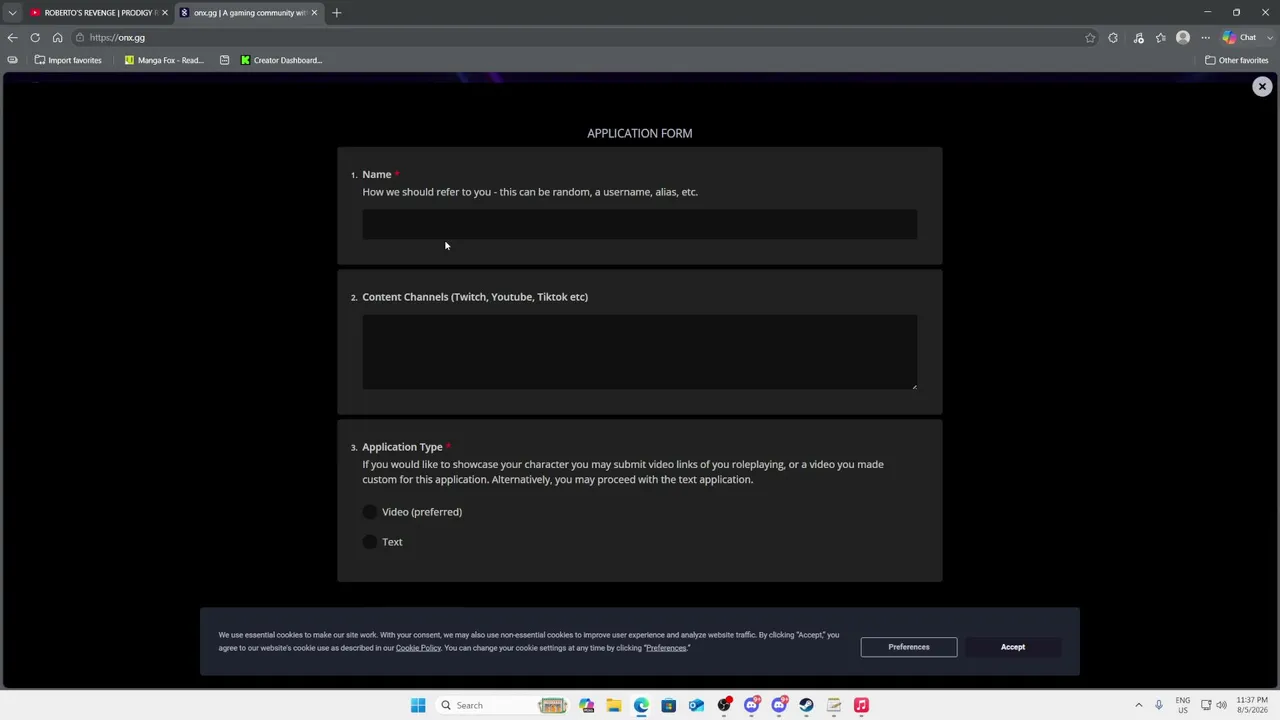
Task: Open the Cookie Policy link
Action: [418, 648]
